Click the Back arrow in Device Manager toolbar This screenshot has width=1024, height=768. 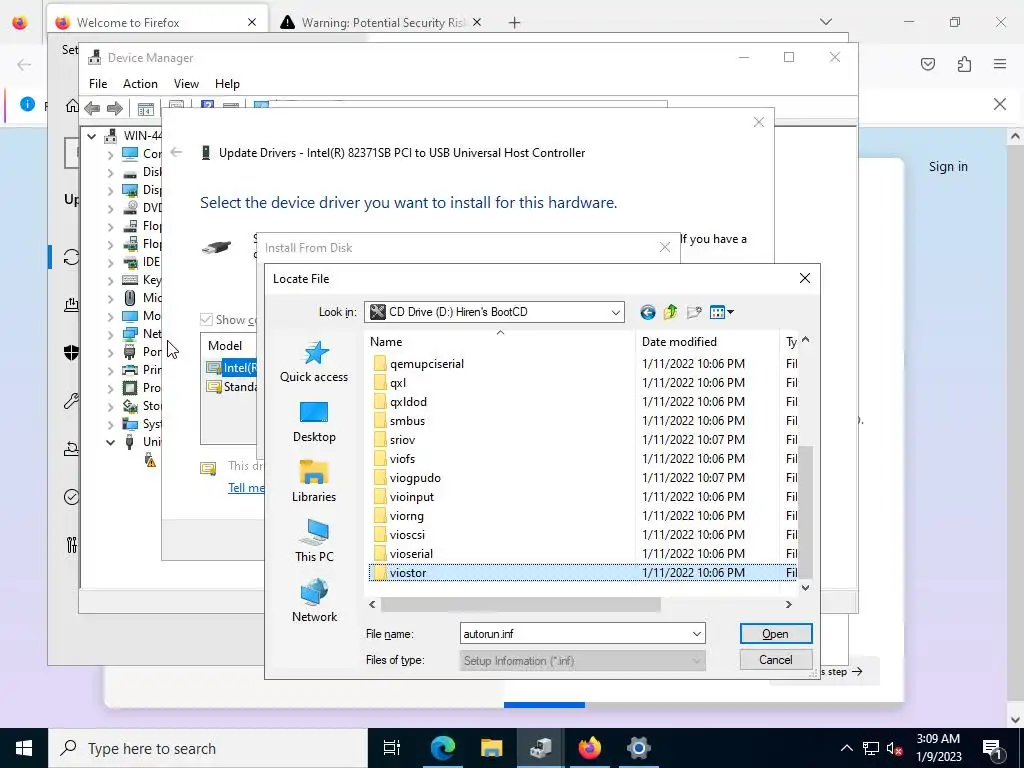click(92, 108)
